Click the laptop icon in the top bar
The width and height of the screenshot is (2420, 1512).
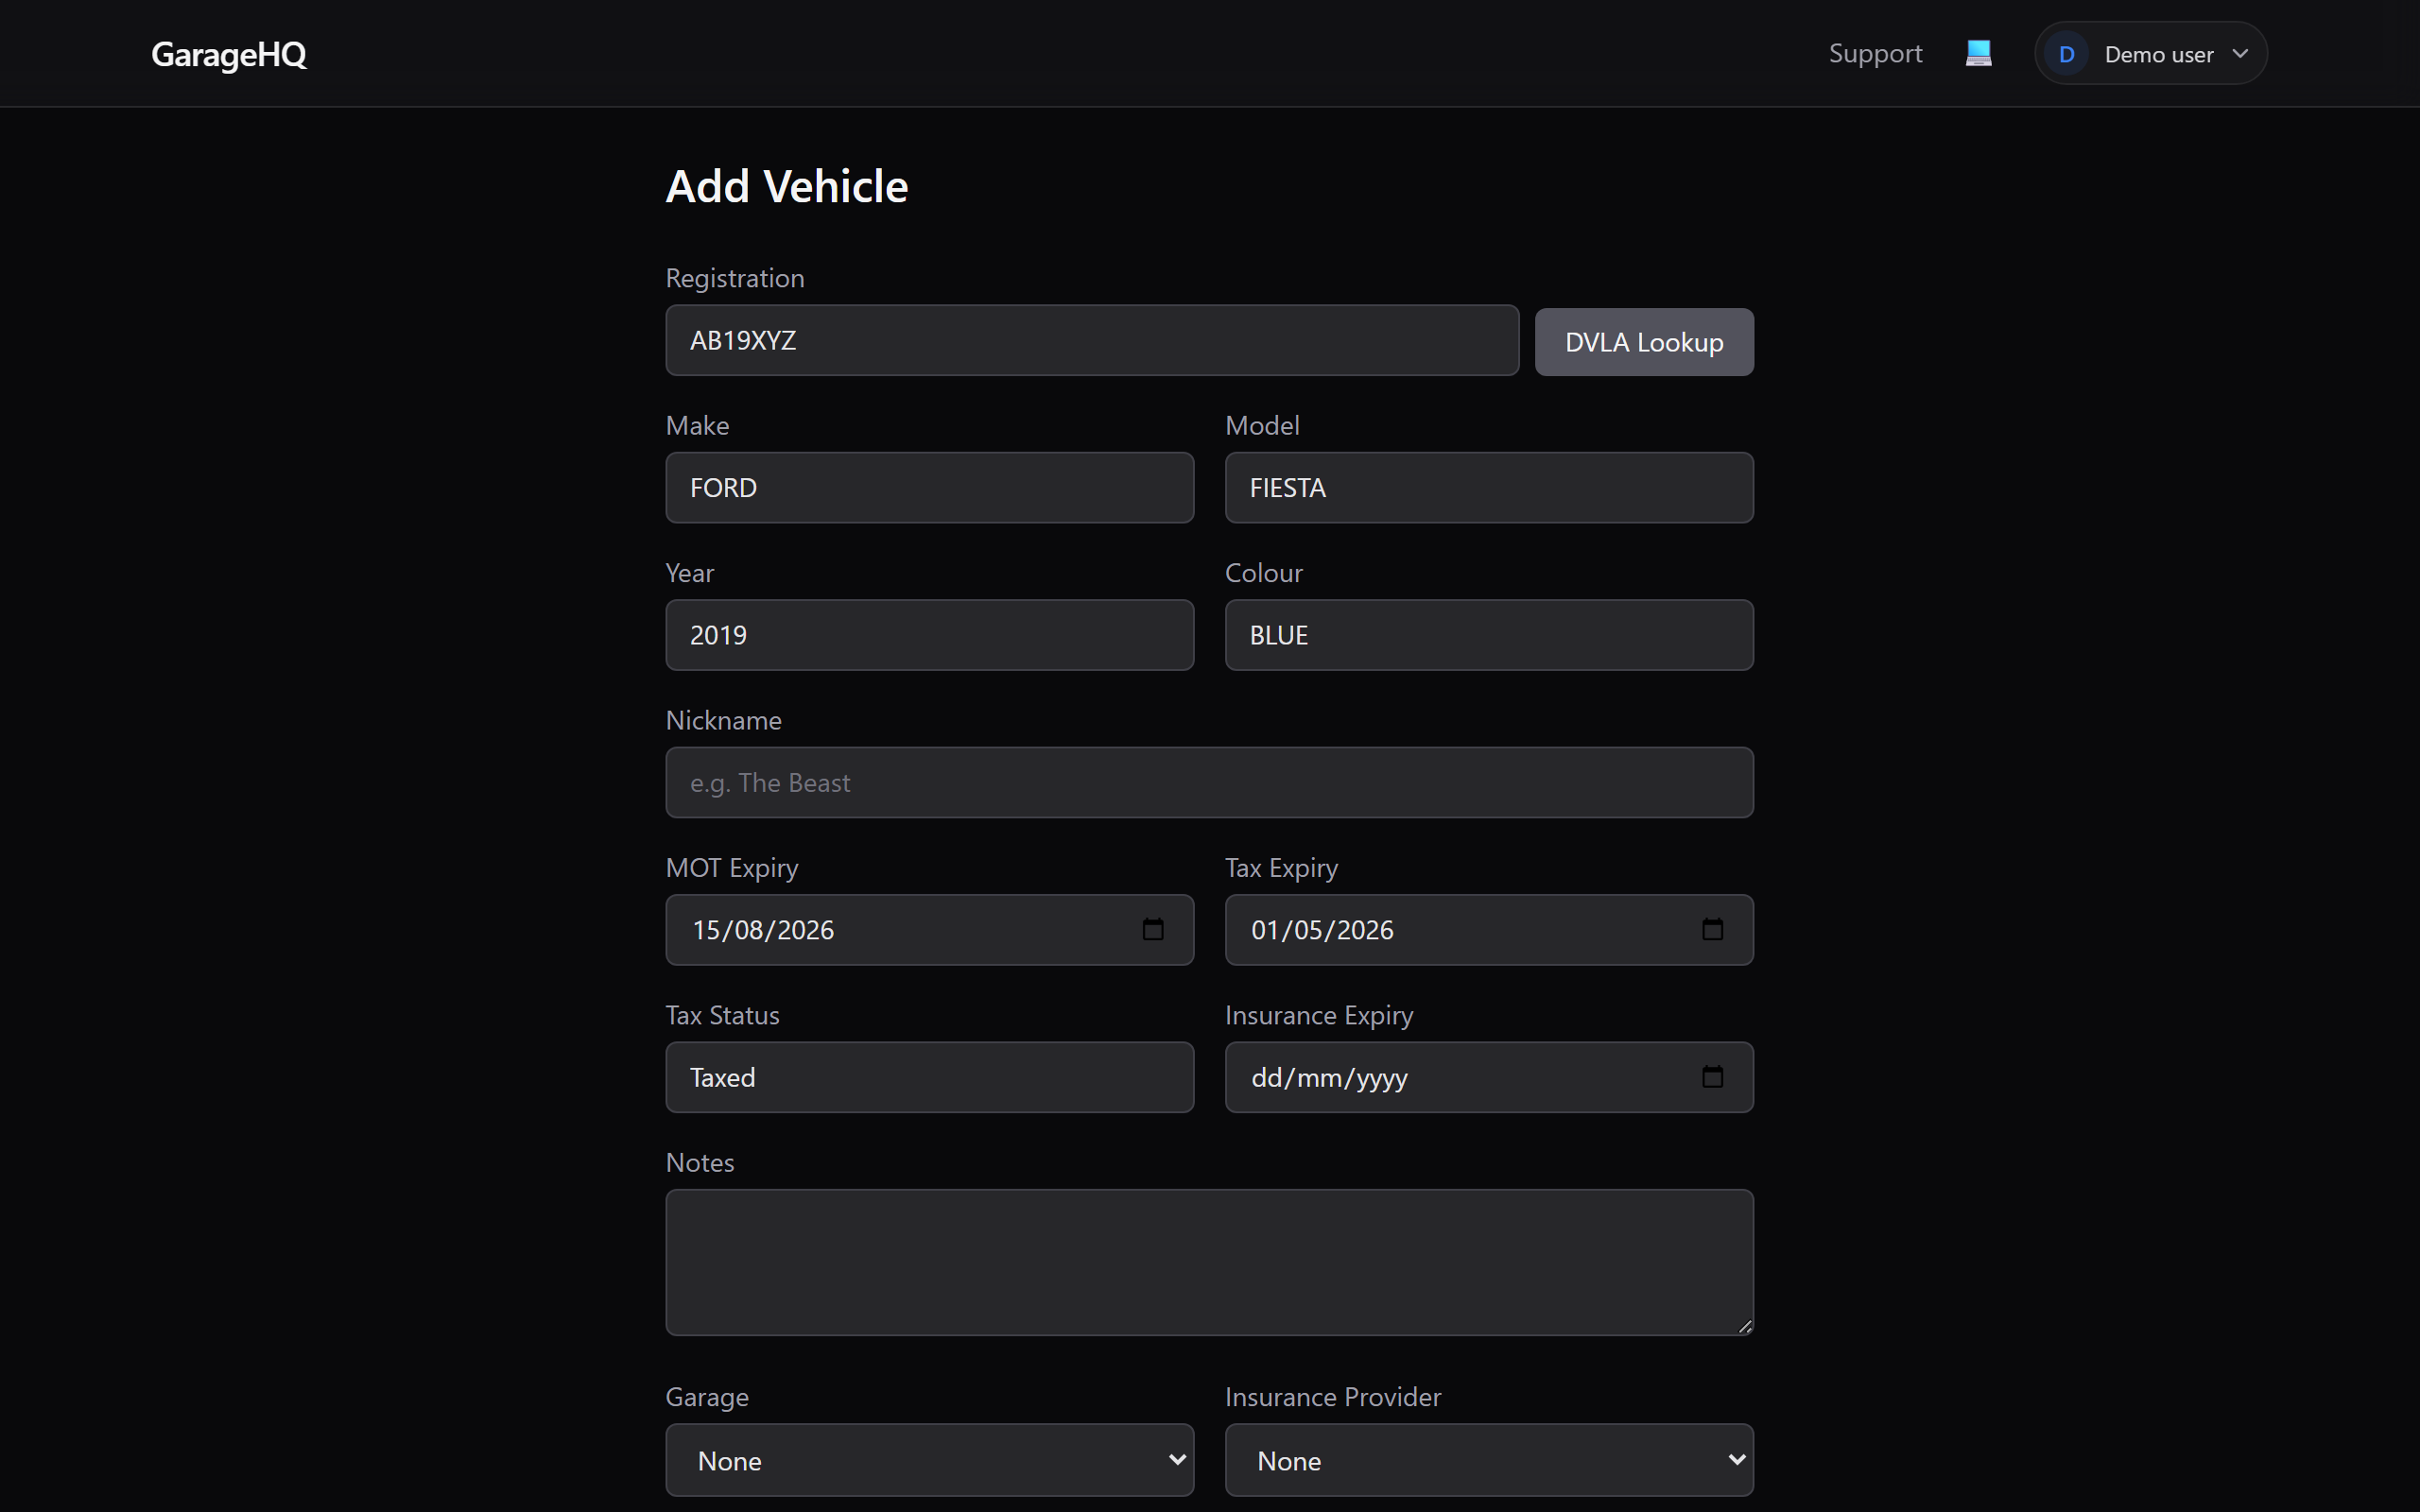tap(1979, 52)
